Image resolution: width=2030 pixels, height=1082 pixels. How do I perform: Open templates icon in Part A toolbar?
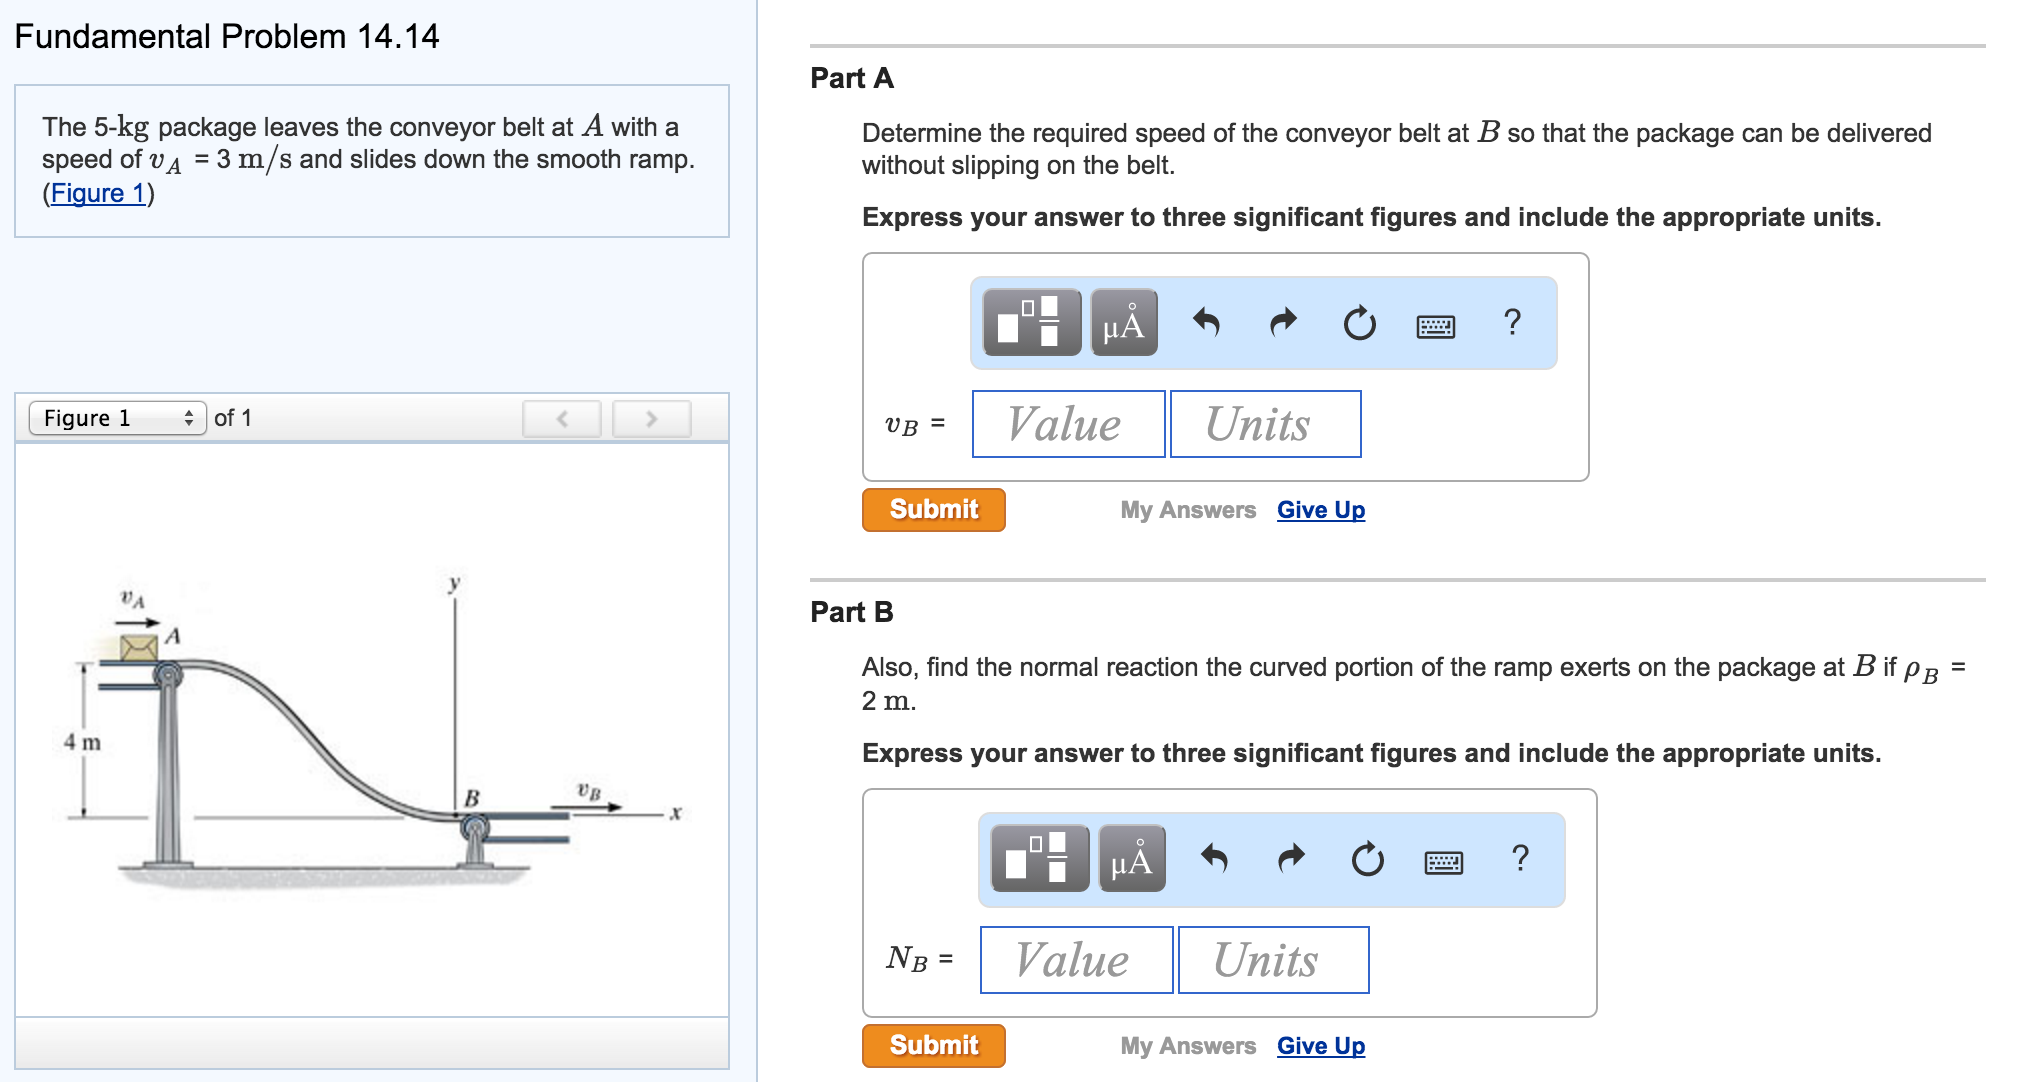point(1031,323)
